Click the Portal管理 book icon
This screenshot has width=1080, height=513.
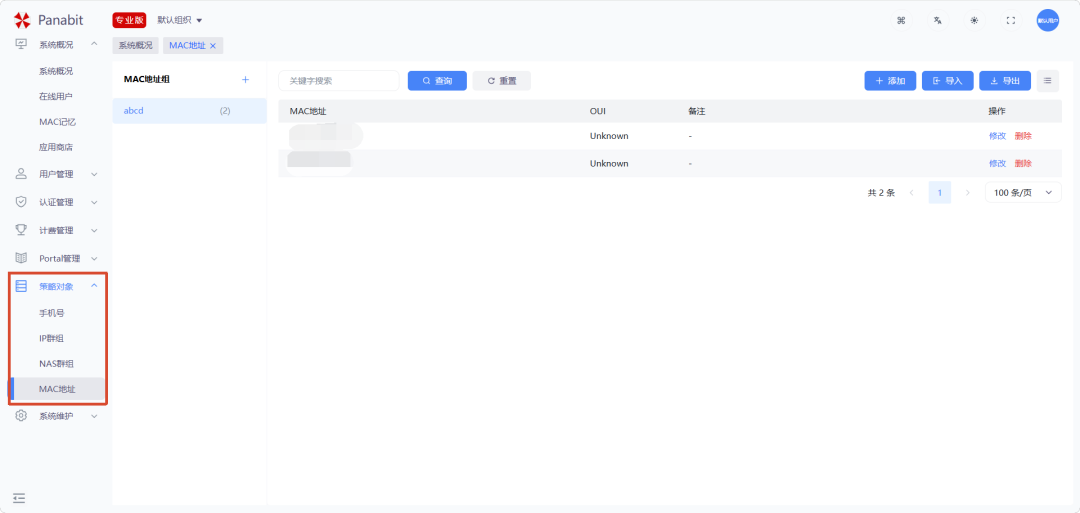point(21,258)
